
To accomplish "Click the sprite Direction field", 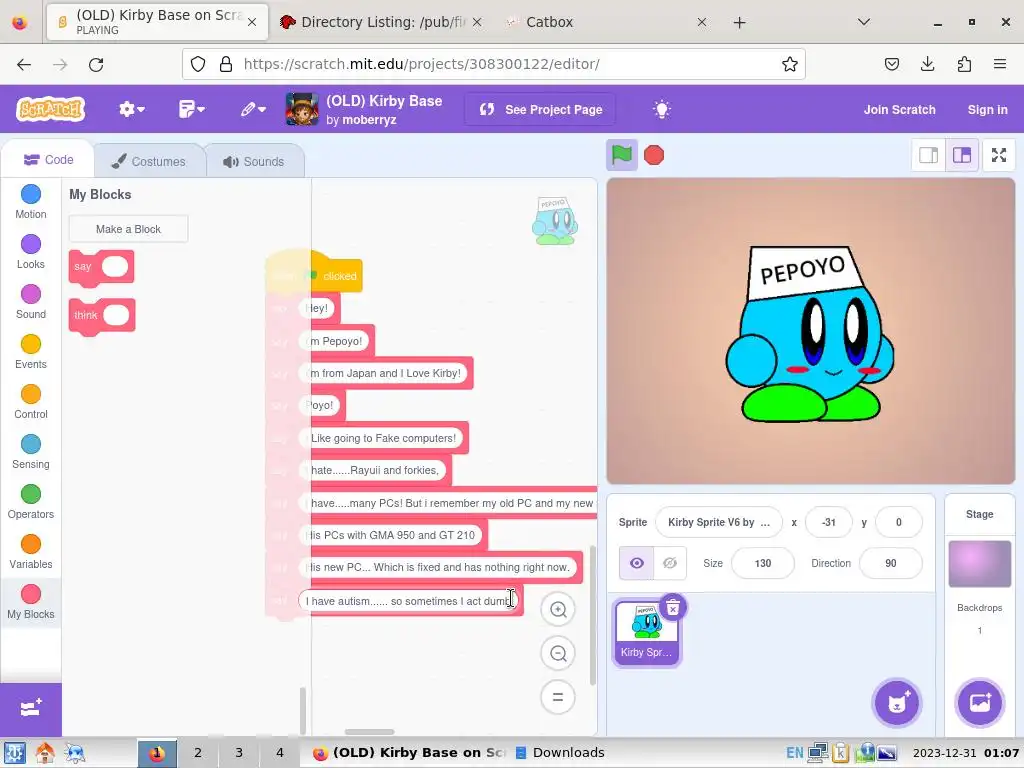I will (891, 563).
